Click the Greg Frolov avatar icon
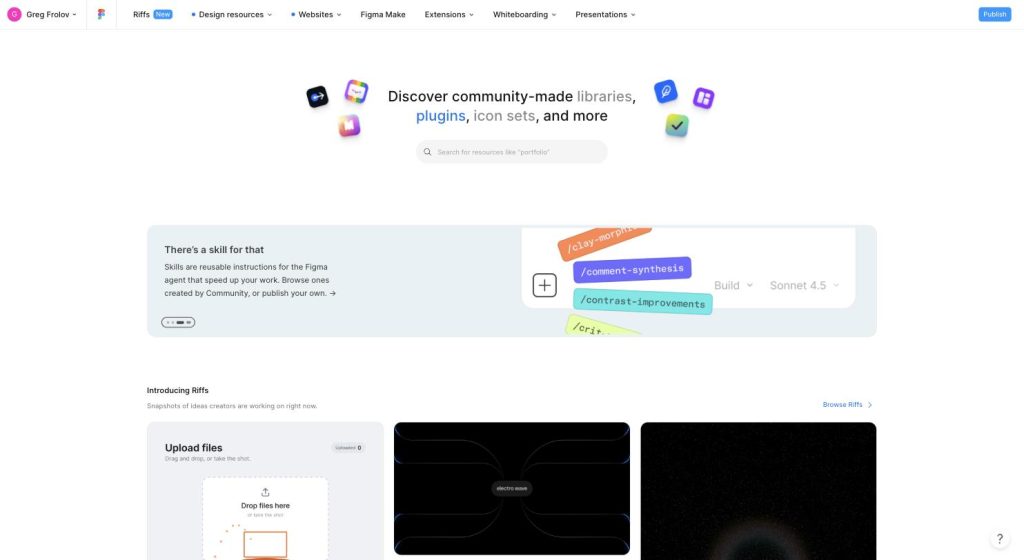1024x560 pixels. 14,14
